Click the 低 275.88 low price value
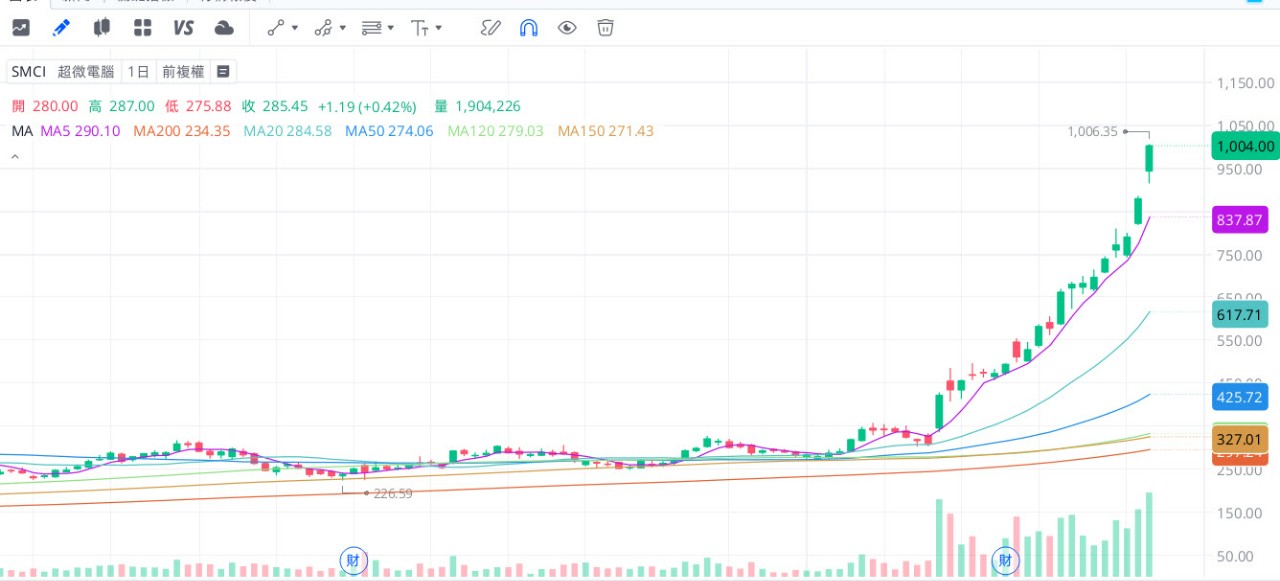This screenshot has height=581, width=1280. [x=198, y=106]
